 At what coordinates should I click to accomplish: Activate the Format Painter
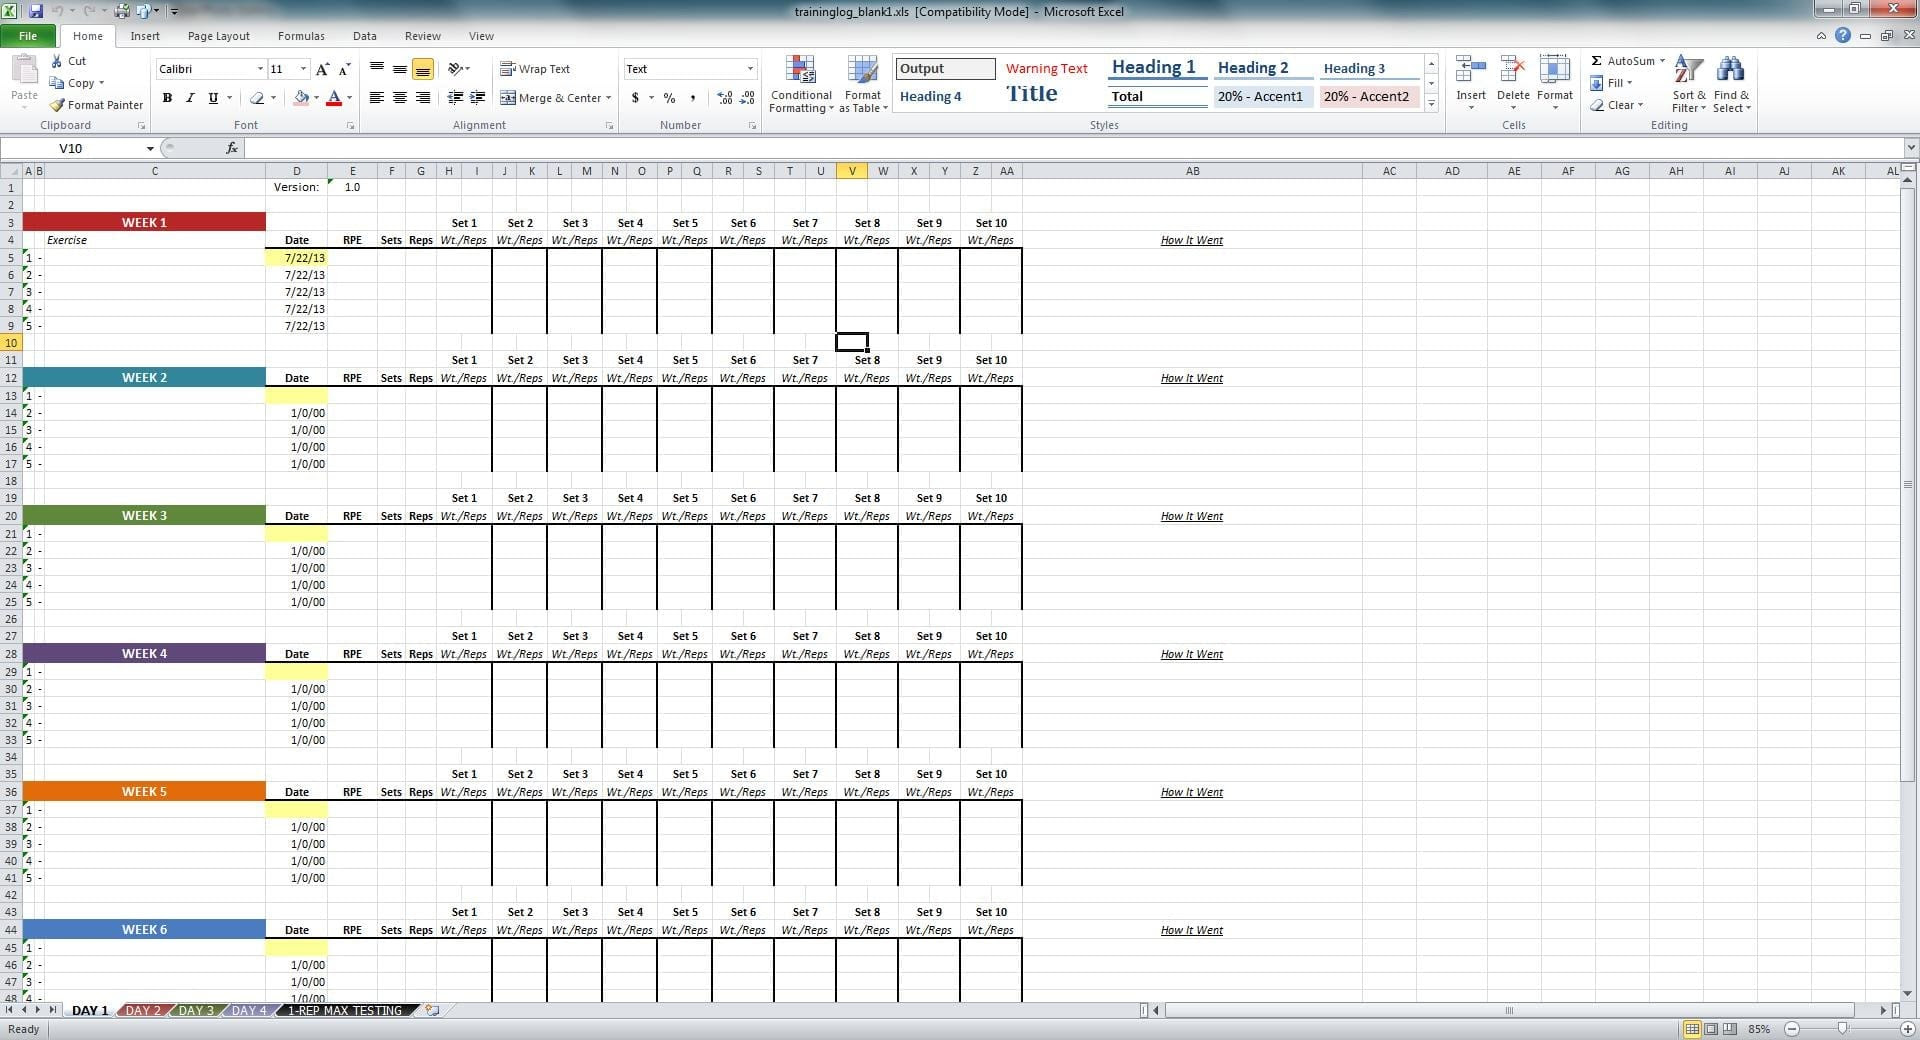pyautogui.click(x=96, y=104)
